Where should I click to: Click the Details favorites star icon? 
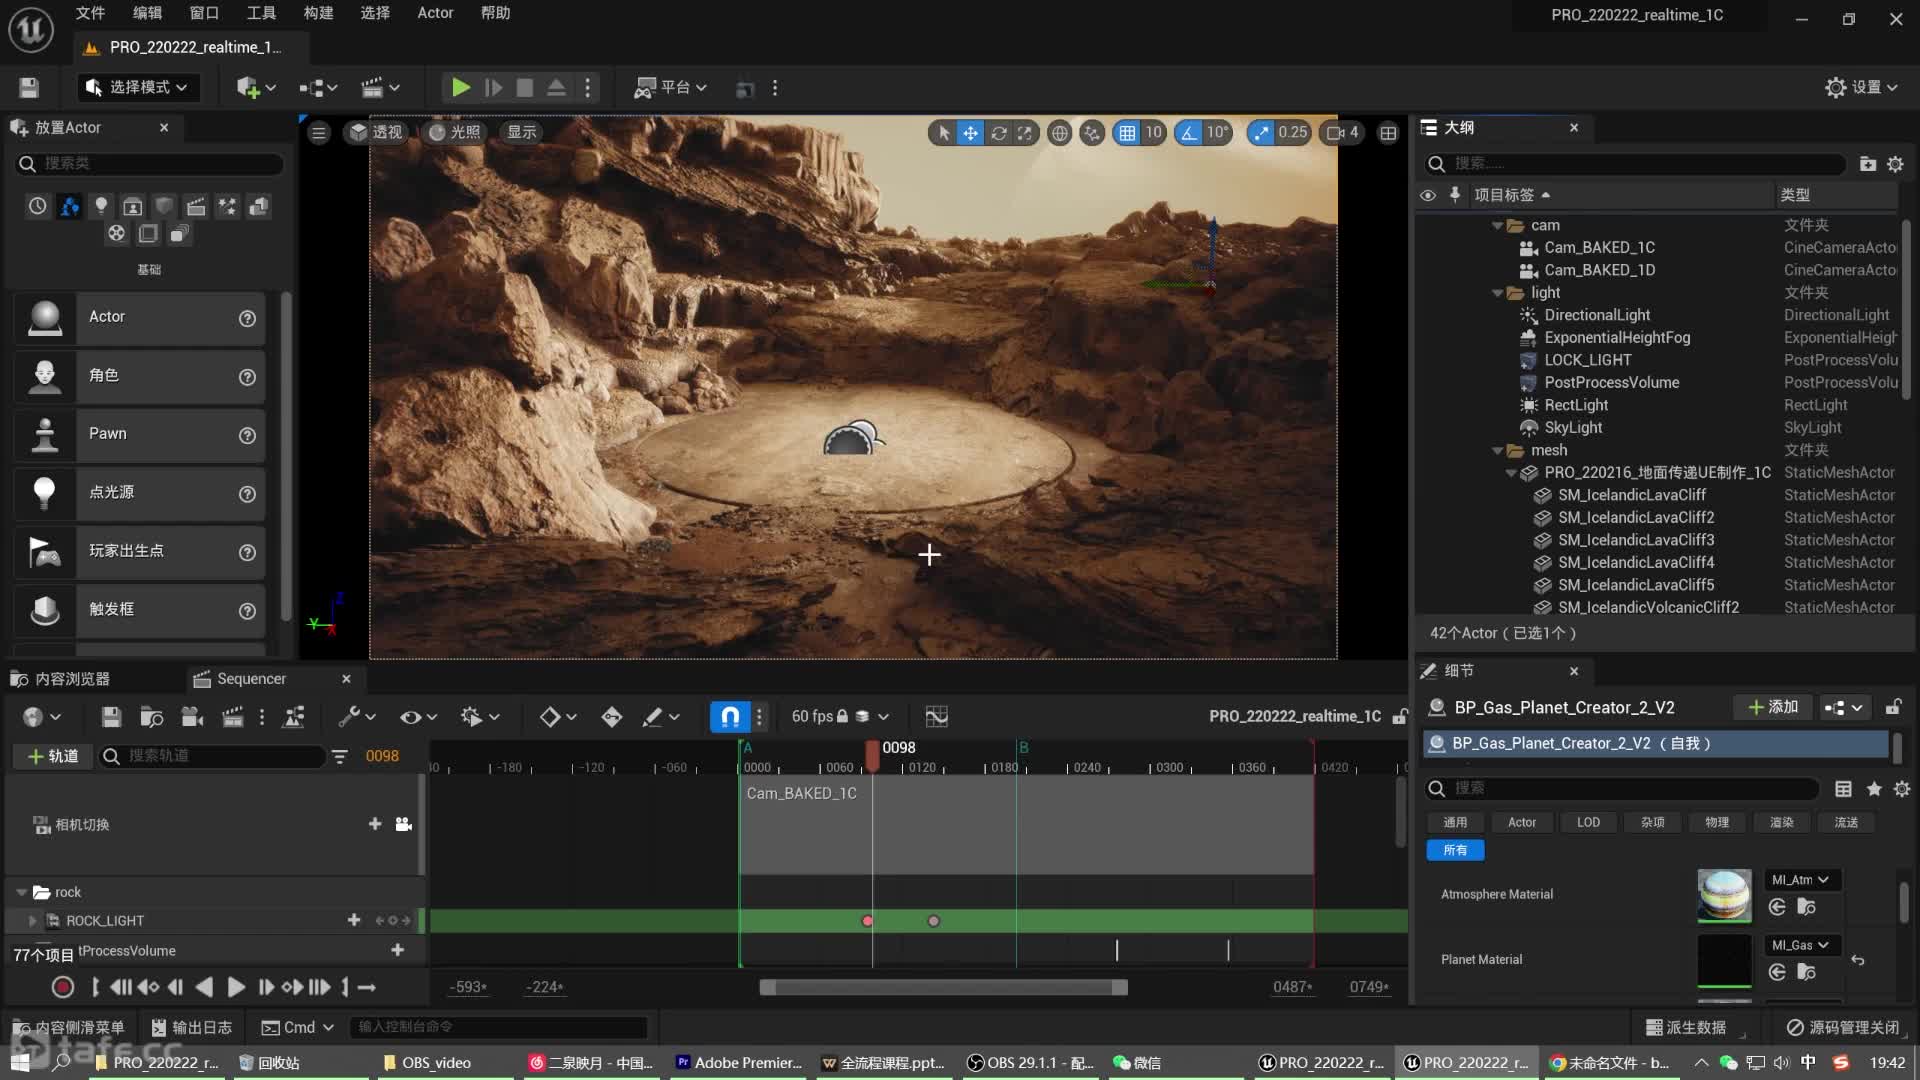[x=1874, y=789]
